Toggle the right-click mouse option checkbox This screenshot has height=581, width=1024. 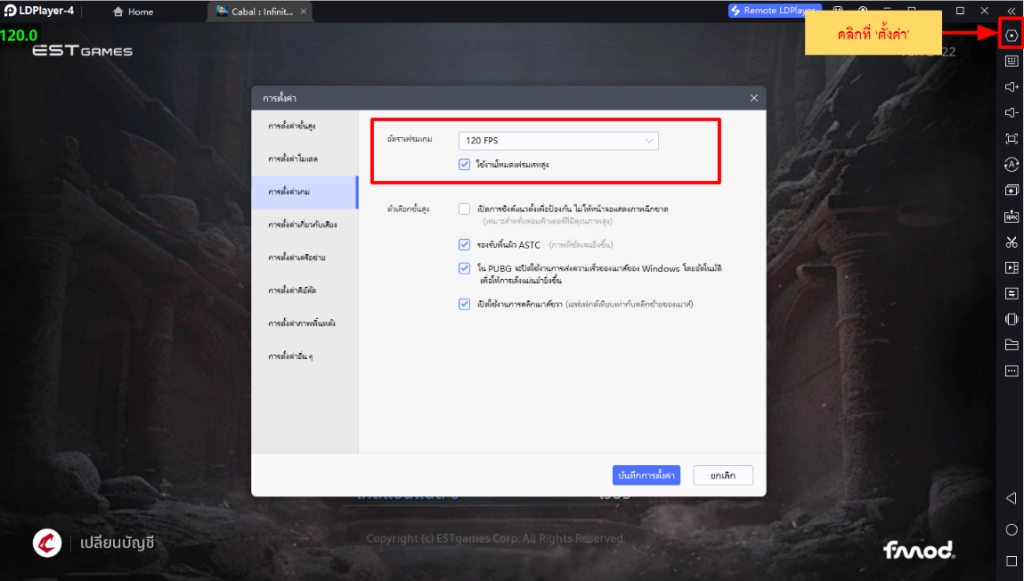tap(464, 304)
